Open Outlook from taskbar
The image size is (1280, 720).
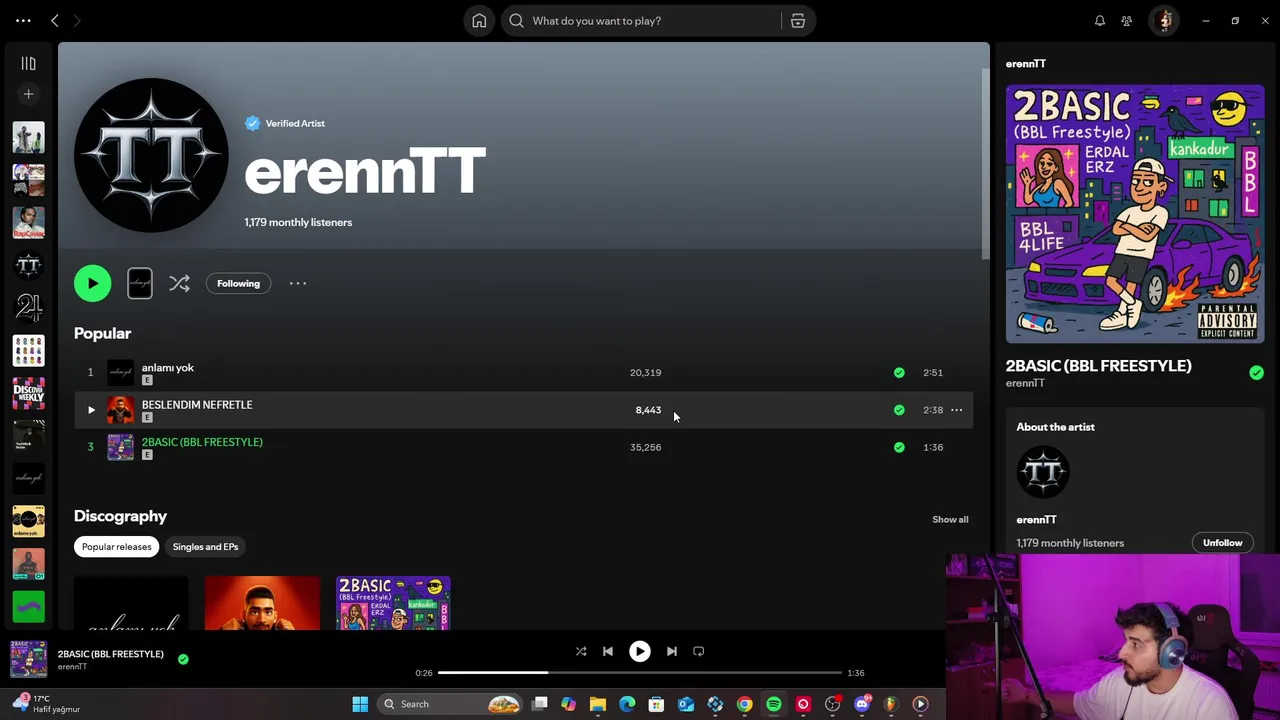686,704
